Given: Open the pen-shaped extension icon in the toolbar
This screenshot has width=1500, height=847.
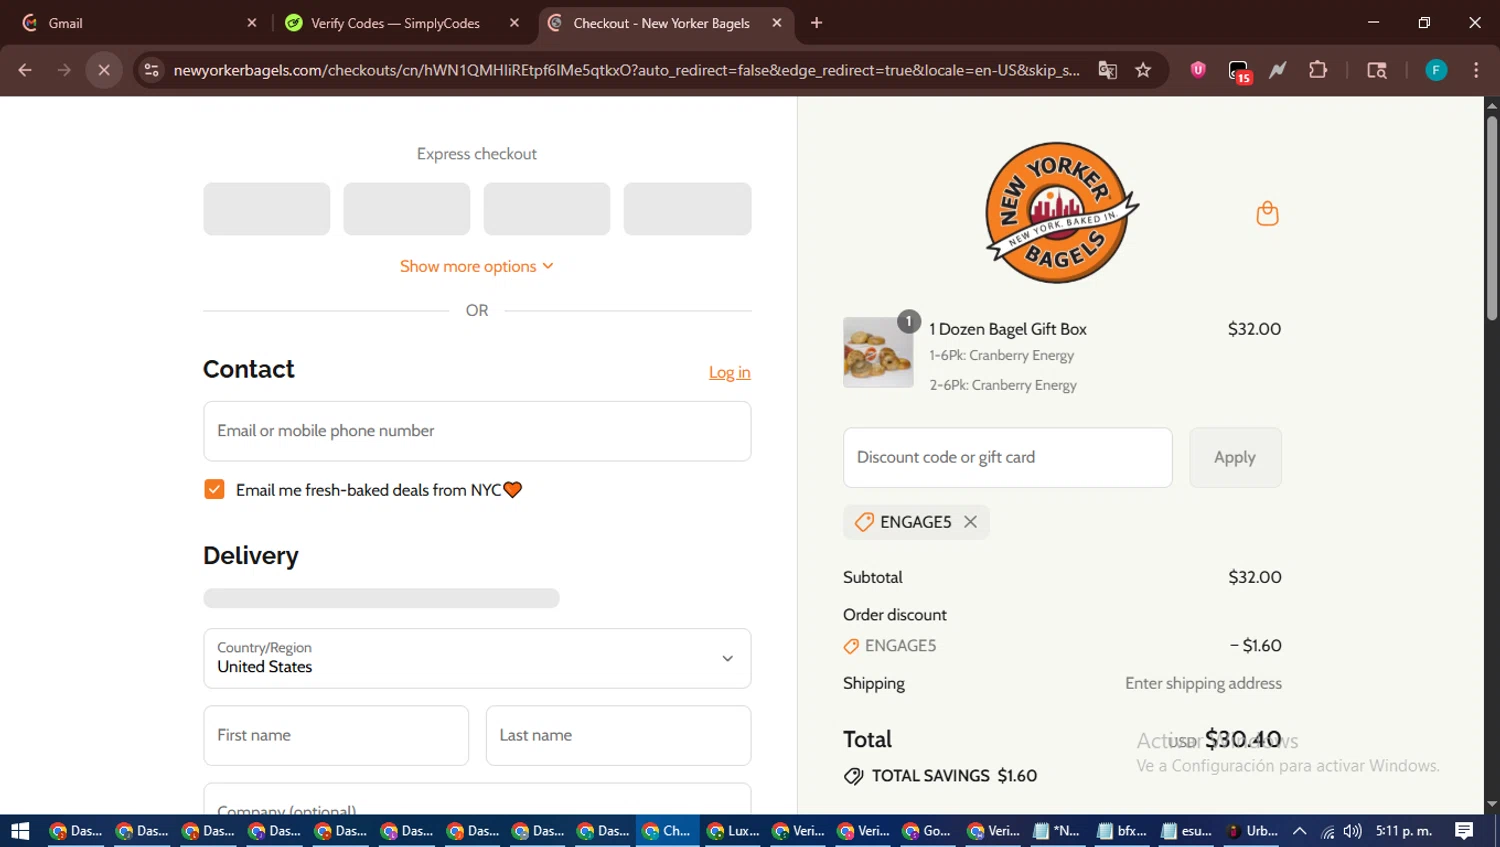Looking at the screenshot, I should pyautogui.click(x=1278, y=70).
